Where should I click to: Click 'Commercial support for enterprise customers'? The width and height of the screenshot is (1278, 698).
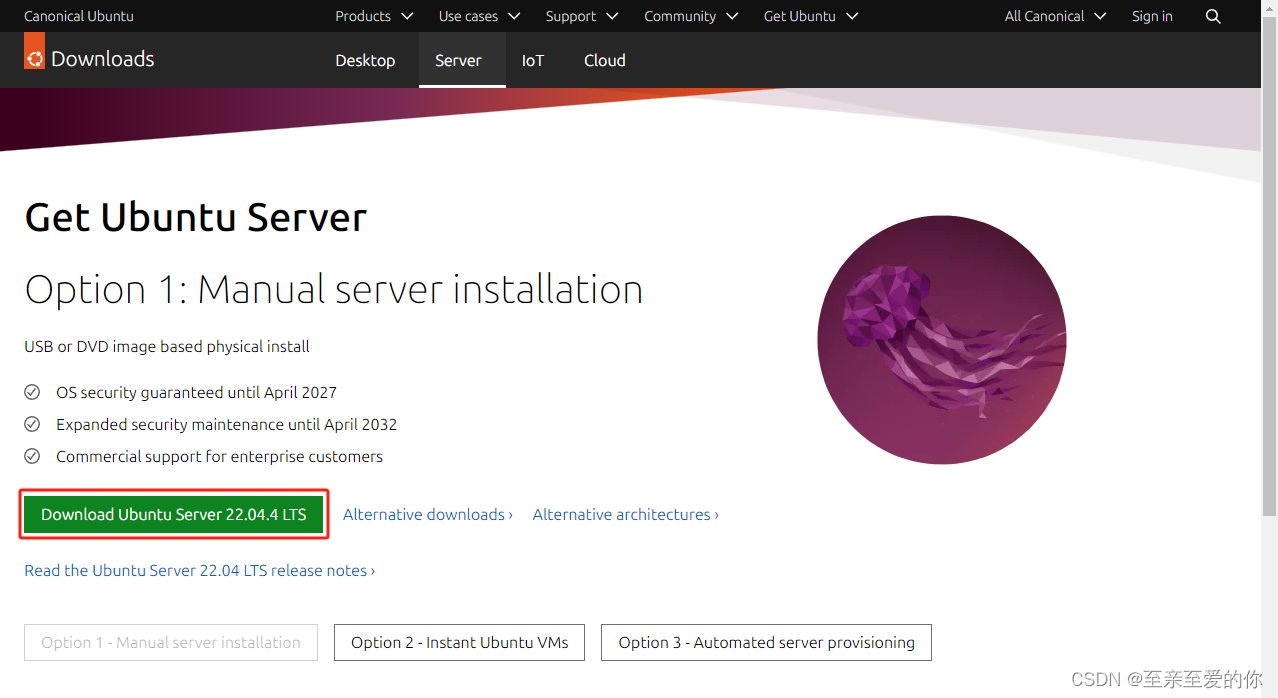(219, 457)
